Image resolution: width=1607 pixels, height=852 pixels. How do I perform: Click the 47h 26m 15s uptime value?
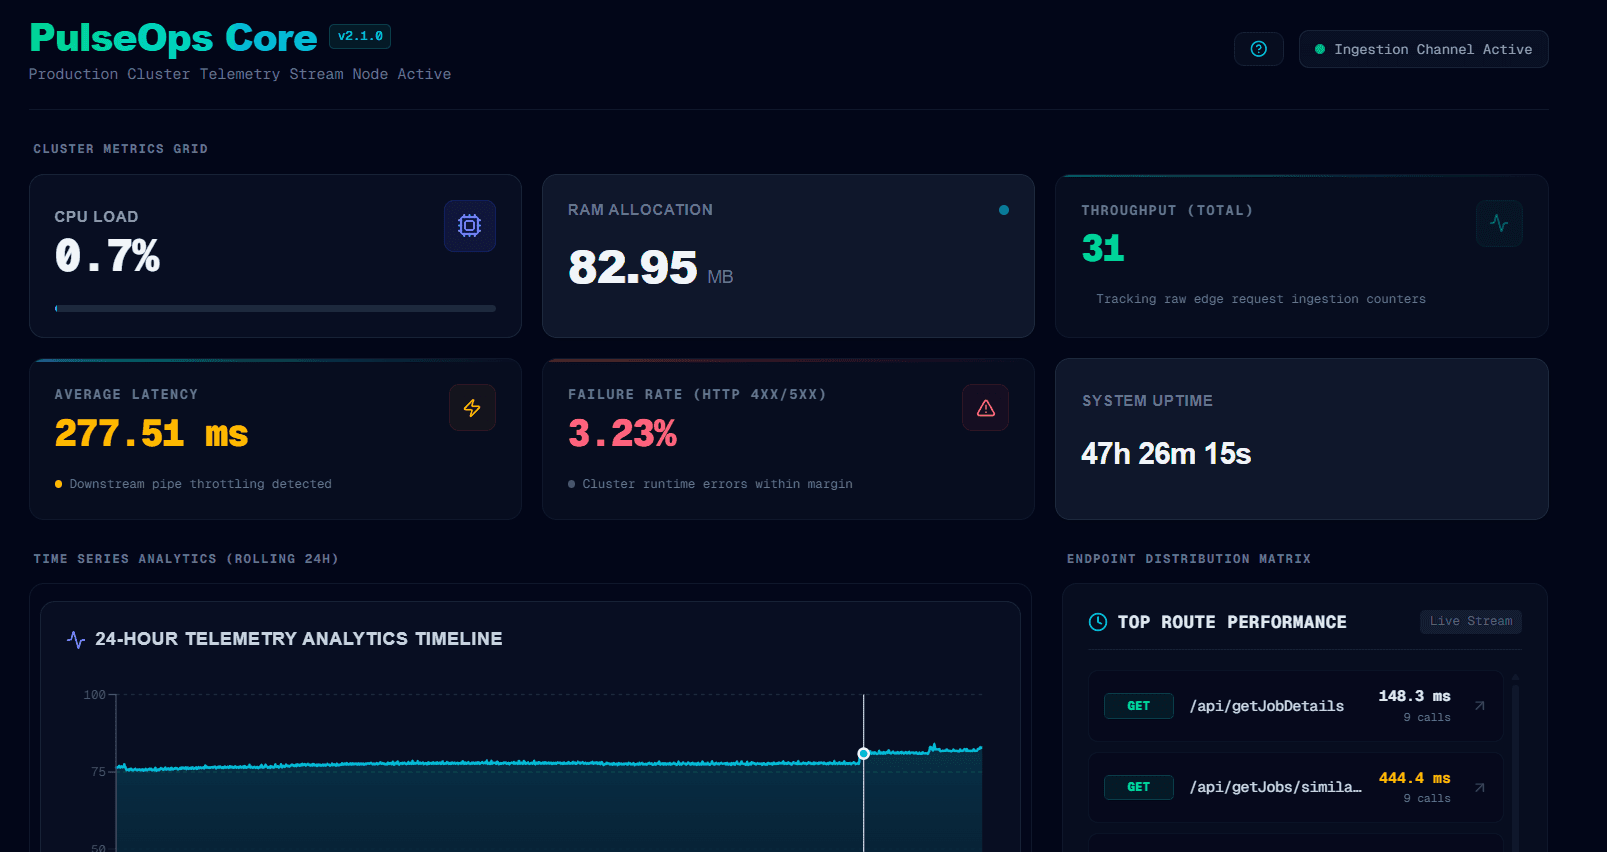pyautogui.click(x=1166, y=454)
